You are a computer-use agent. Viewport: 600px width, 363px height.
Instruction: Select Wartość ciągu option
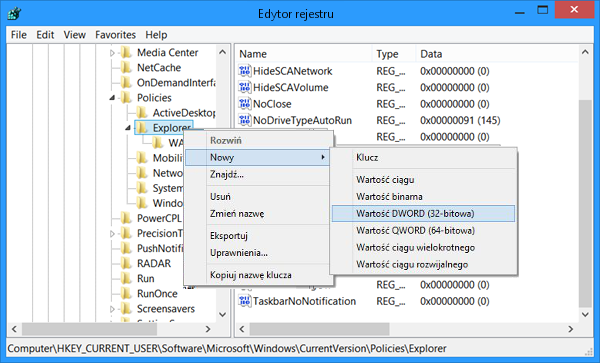[x=423, y=179]
